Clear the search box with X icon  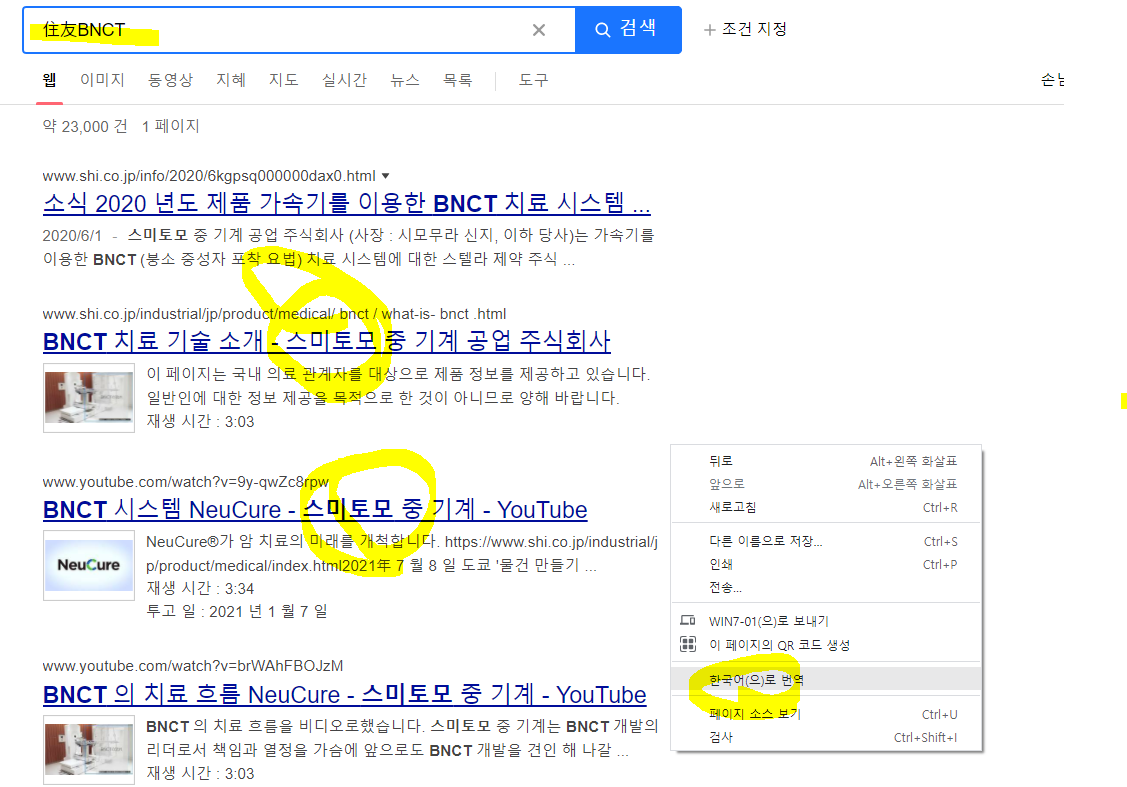pyautogui.click(x=538, y=29)
